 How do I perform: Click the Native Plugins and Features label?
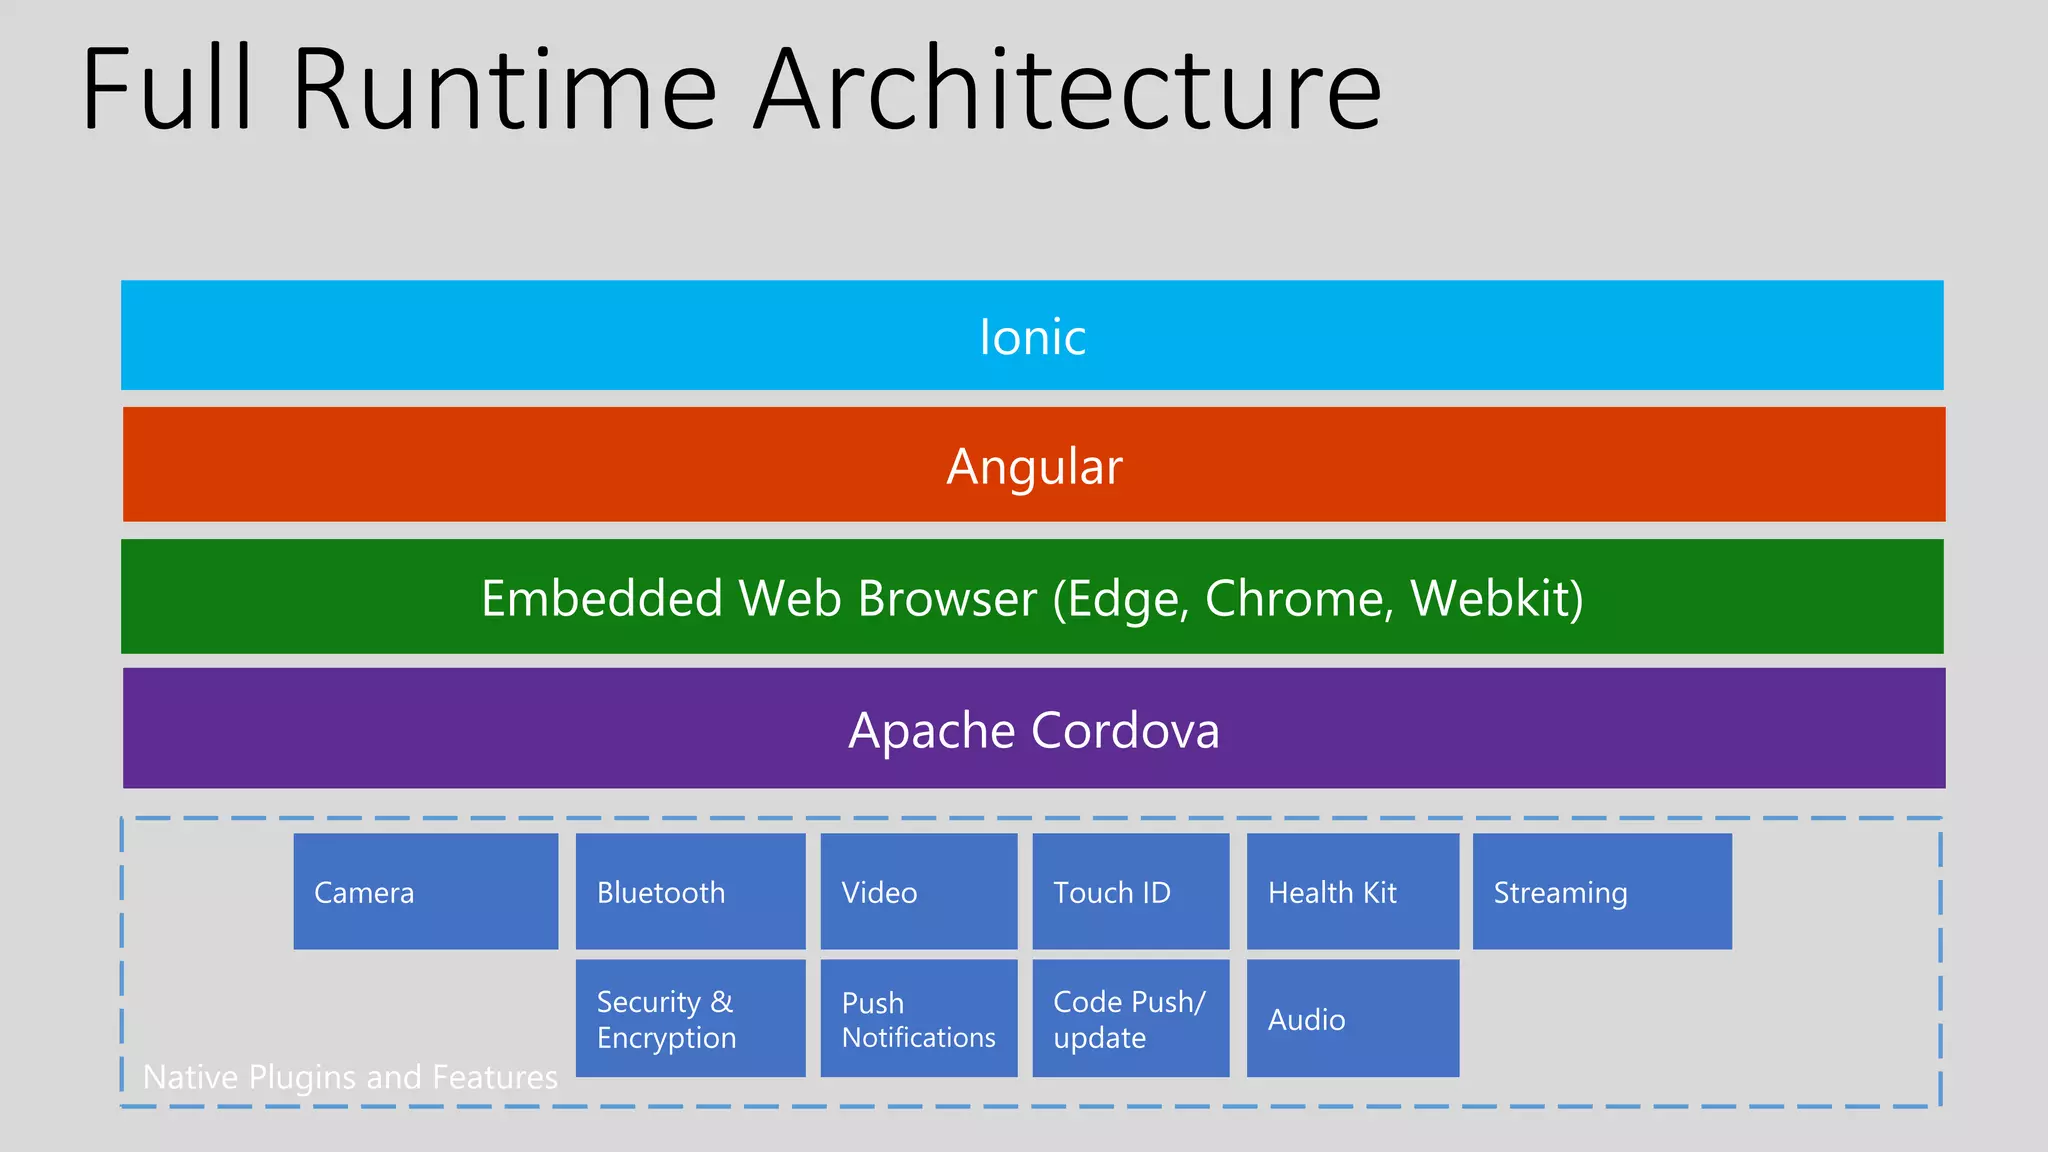click(x=350, y=1077)
